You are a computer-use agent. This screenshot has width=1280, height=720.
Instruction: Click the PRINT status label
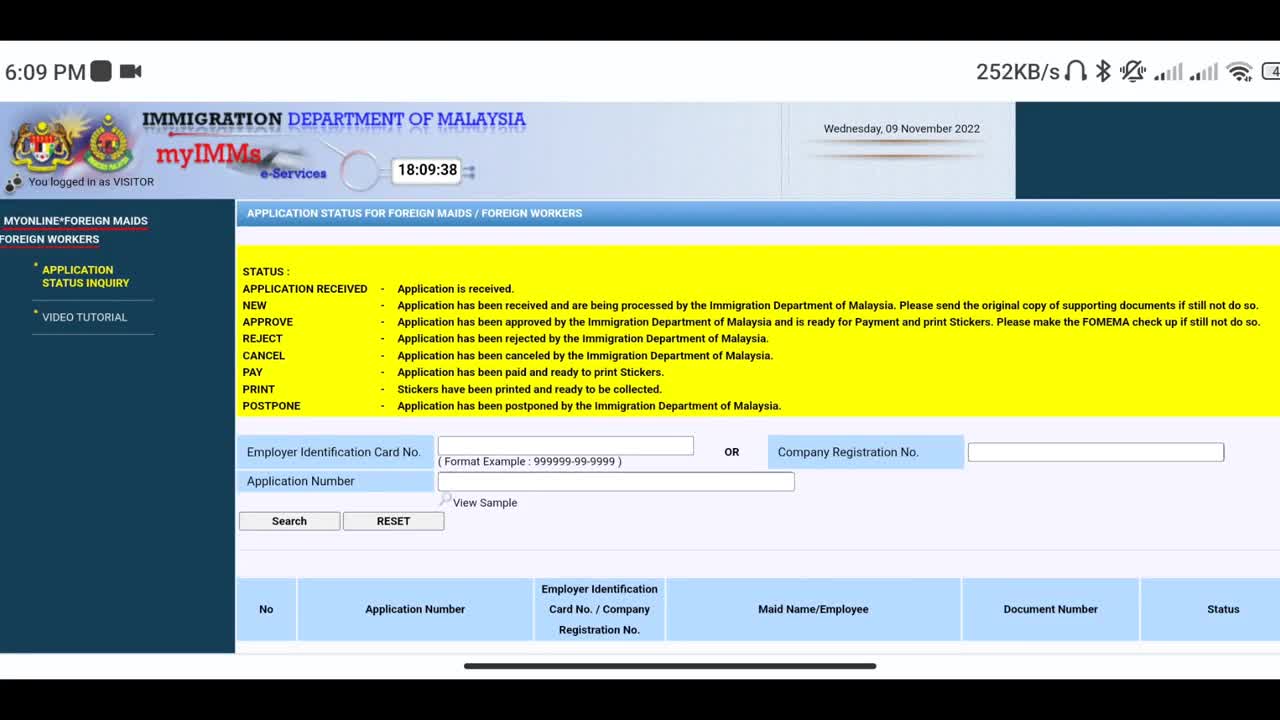(x=258, y=389)
